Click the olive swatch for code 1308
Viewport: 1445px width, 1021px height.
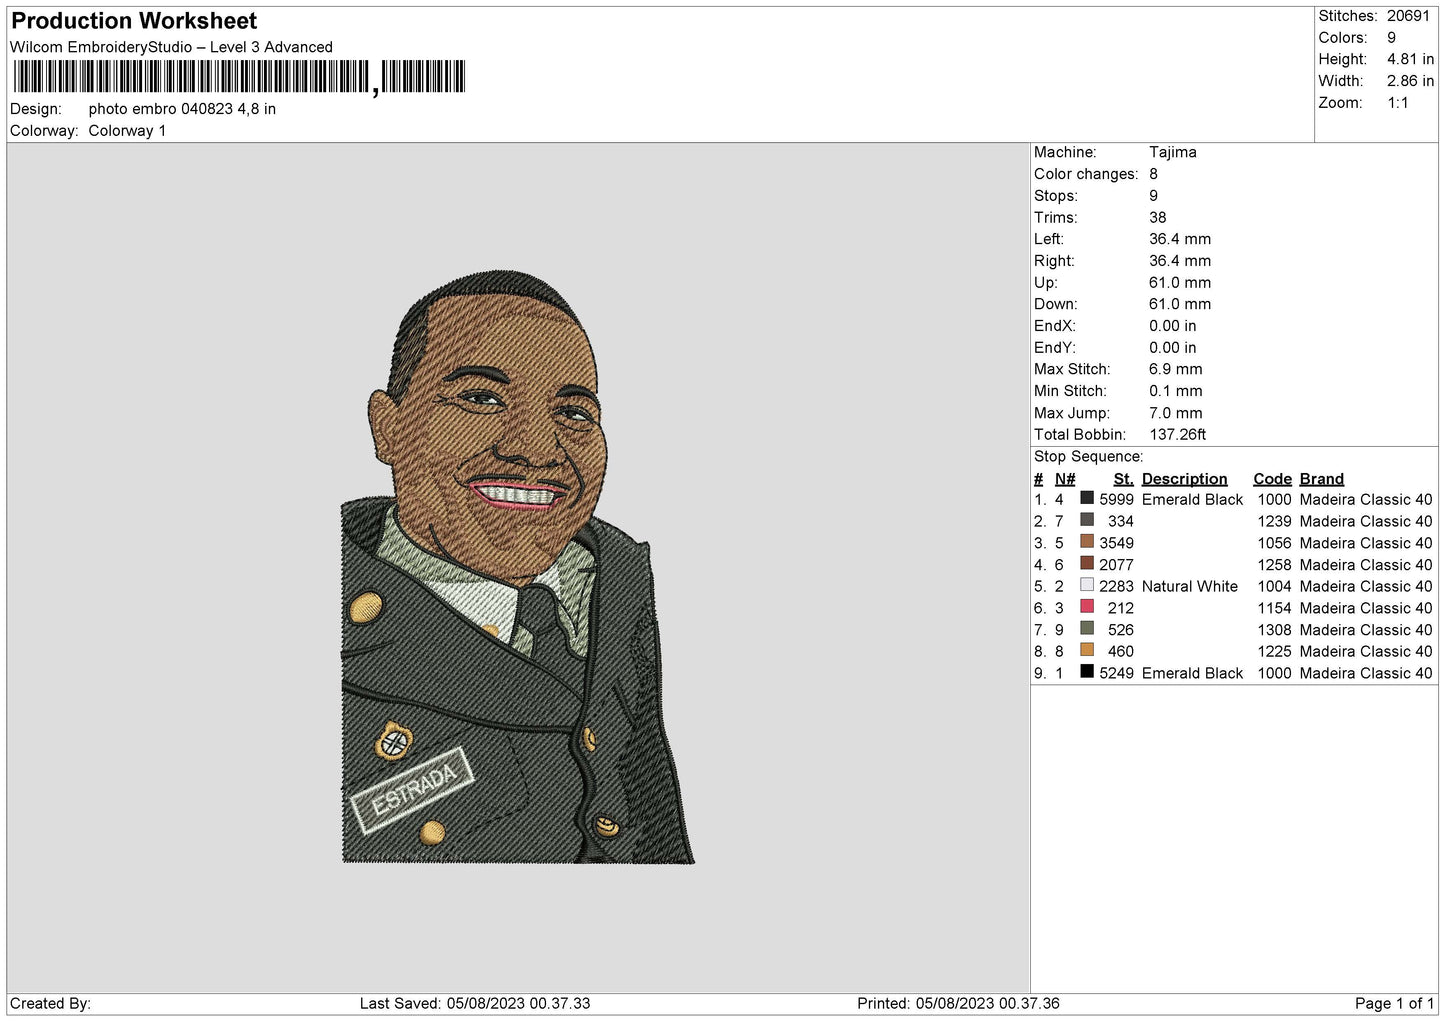[x=1087, y=628]
